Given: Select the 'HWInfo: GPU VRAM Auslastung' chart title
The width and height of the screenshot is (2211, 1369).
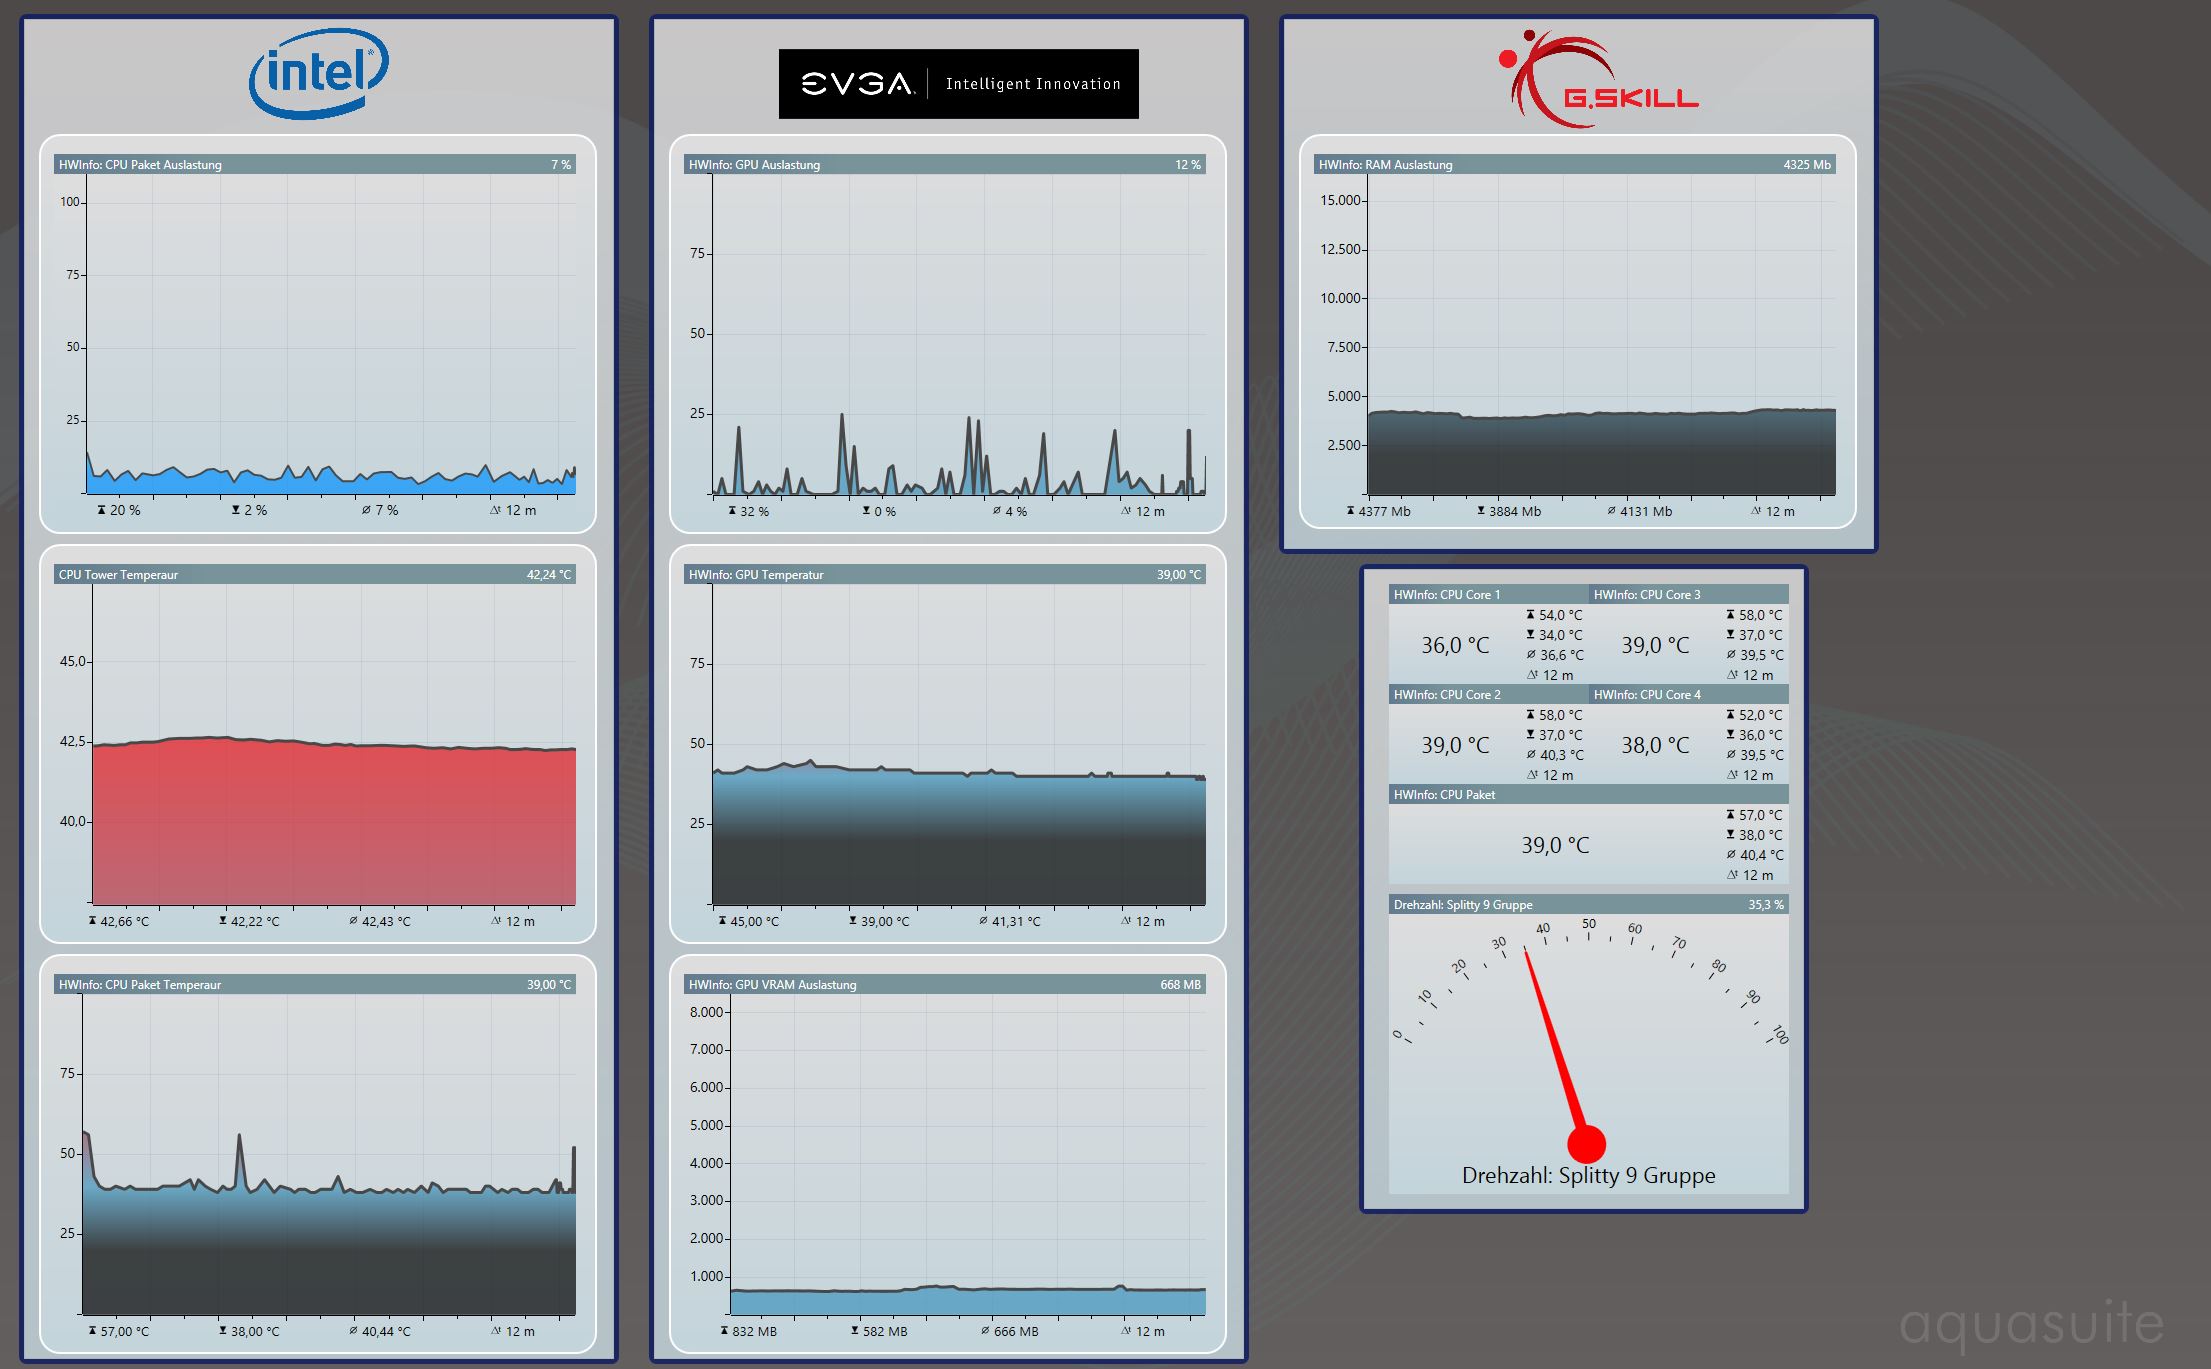Looking at the screenshot, I should point(772,985).
